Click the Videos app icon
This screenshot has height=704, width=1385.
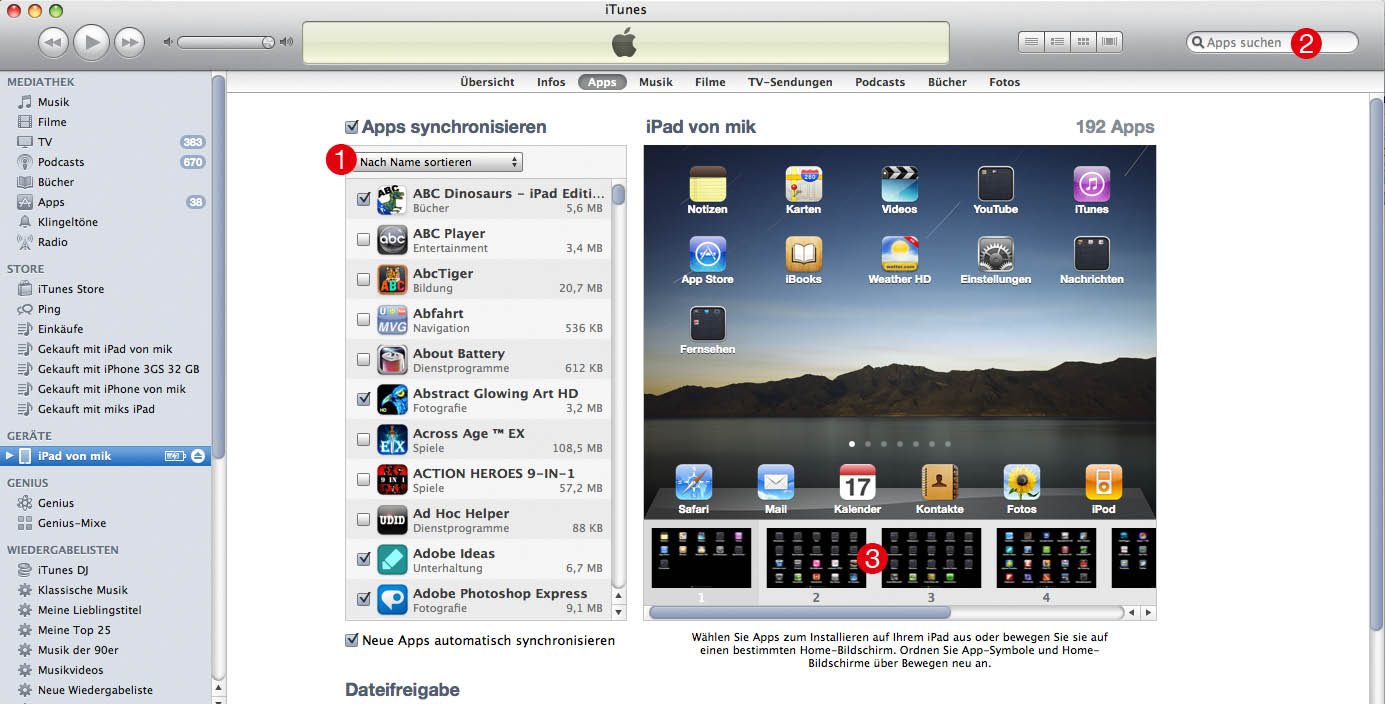coord(899,183)
